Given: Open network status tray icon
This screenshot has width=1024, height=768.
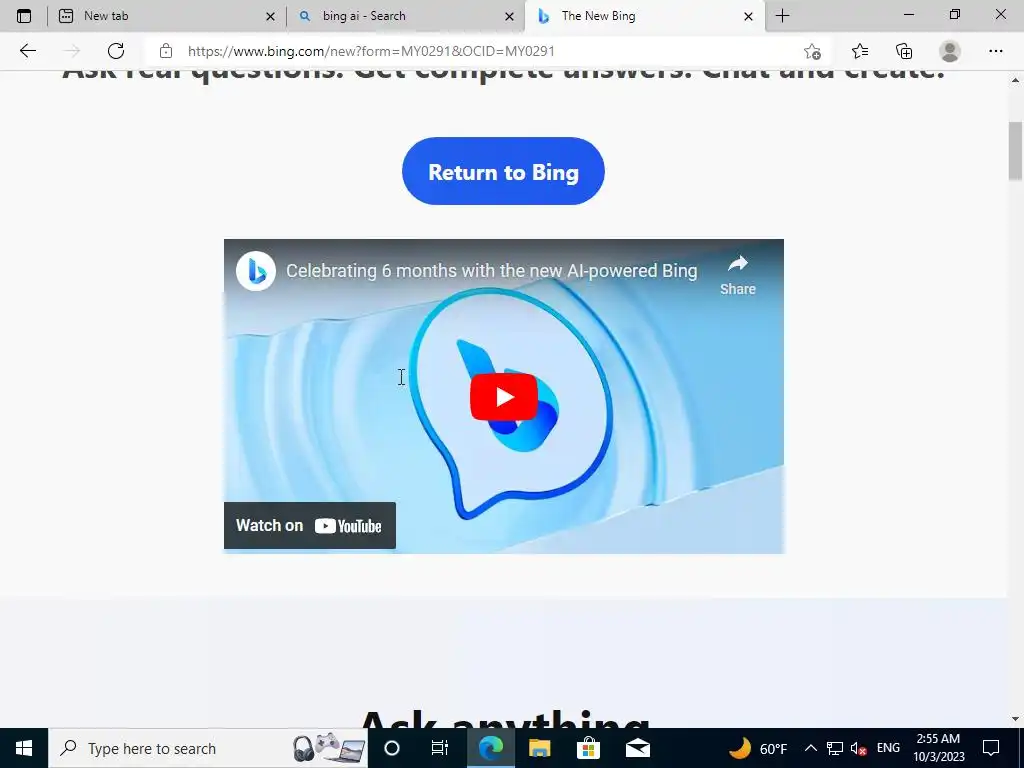Looking at the screenshot, I should pos(835,748).
